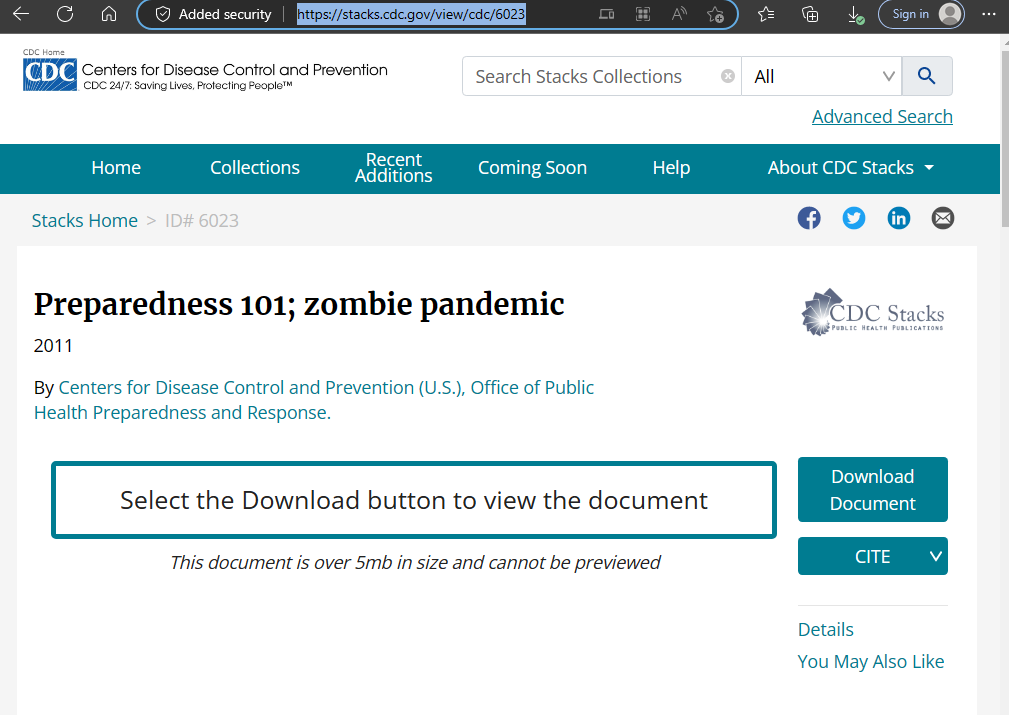Share the page on LinkedIn
The image size is (1009, 715).
click(x=899, y=218)
